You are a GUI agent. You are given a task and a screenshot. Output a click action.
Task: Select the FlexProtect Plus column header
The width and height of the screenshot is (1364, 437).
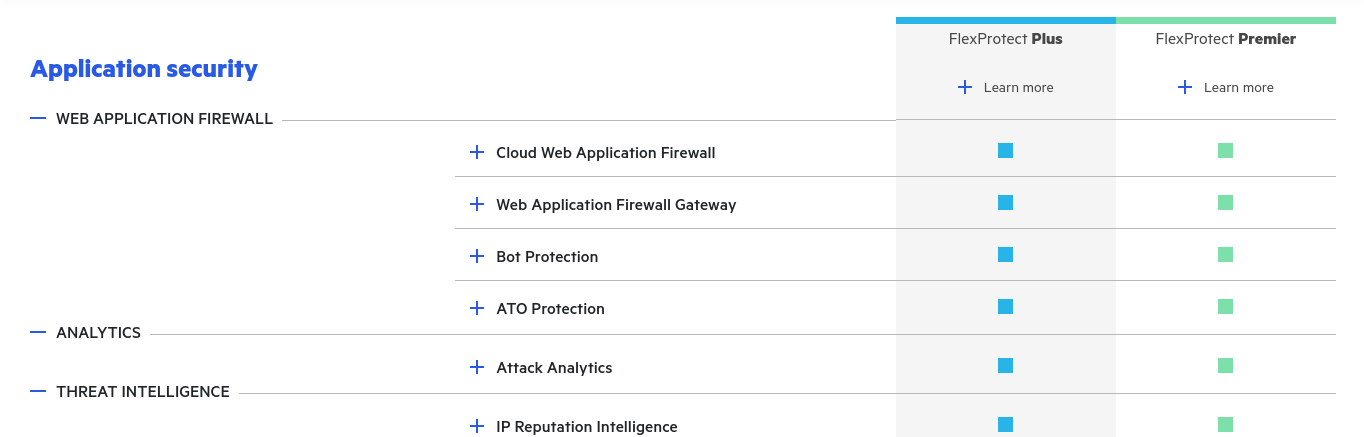[x=1005, y=39]
